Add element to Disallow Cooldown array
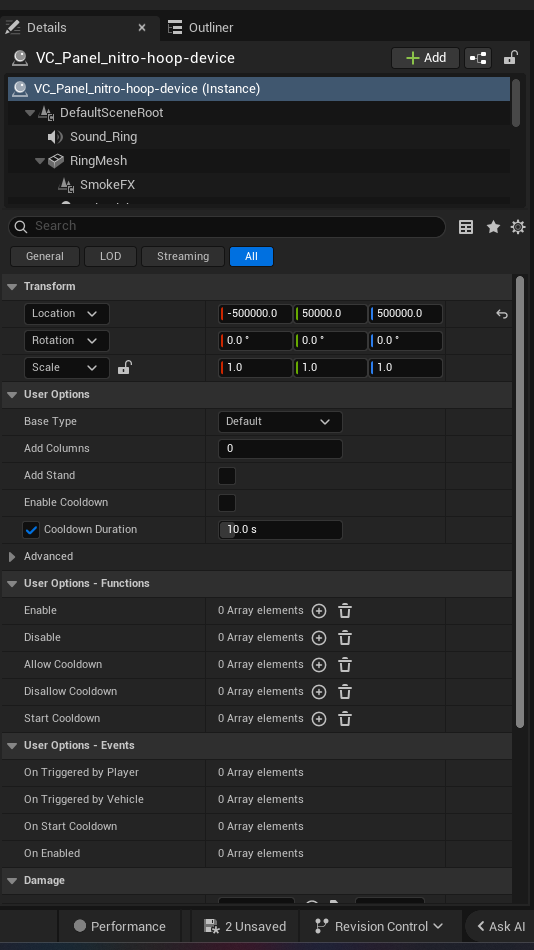This screenshot has height=950, width=534. (x=319, y=692)
